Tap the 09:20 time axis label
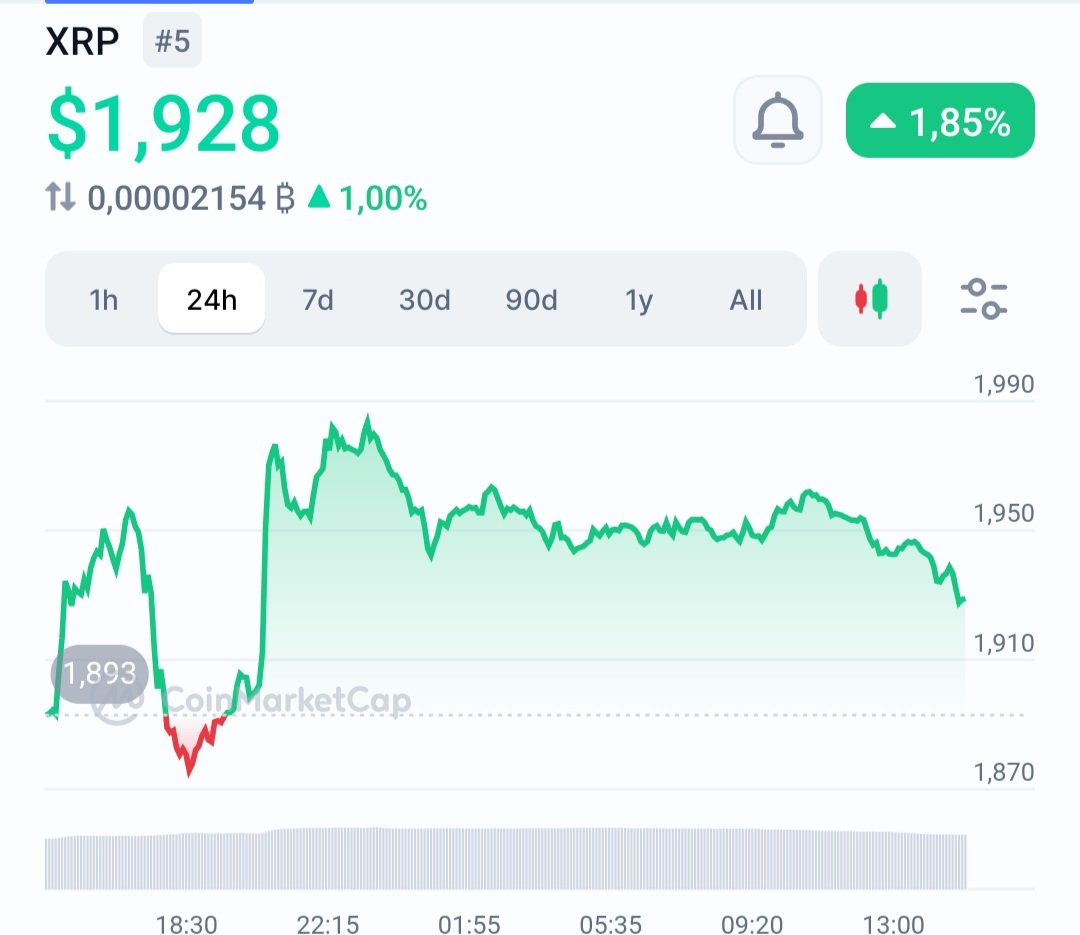1080x935 pixels. tap(752, 924)
